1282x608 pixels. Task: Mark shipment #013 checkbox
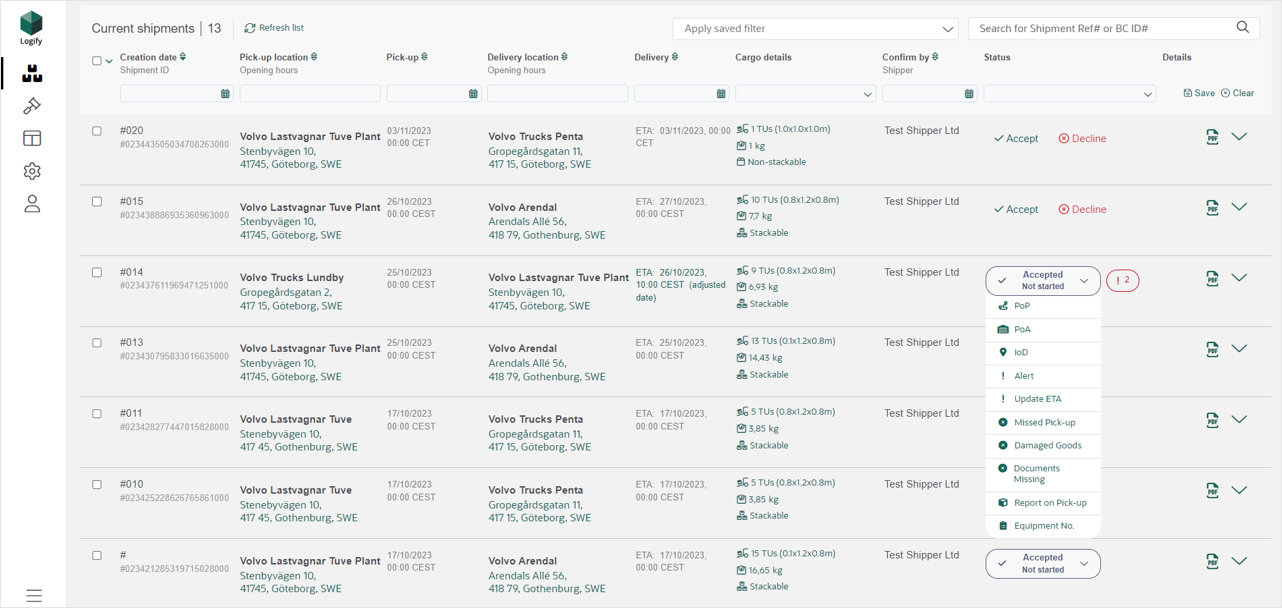point(97,343)
